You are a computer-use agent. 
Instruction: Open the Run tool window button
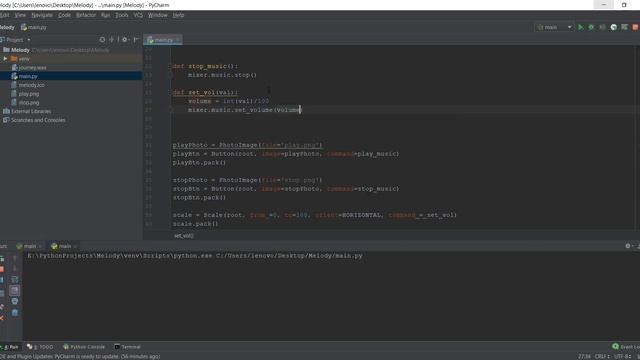10,347
